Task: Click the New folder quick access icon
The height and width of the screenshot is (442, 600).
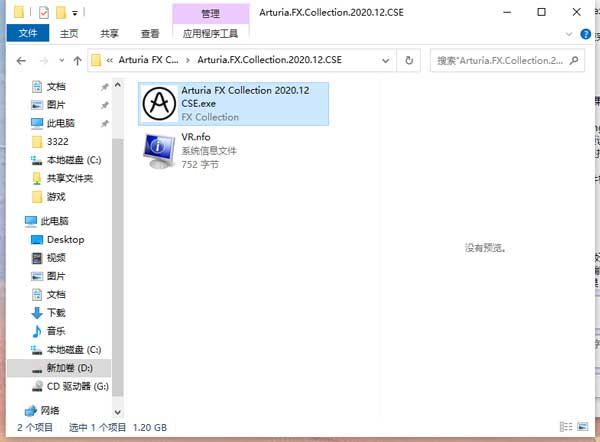Action: coord(61,12)
